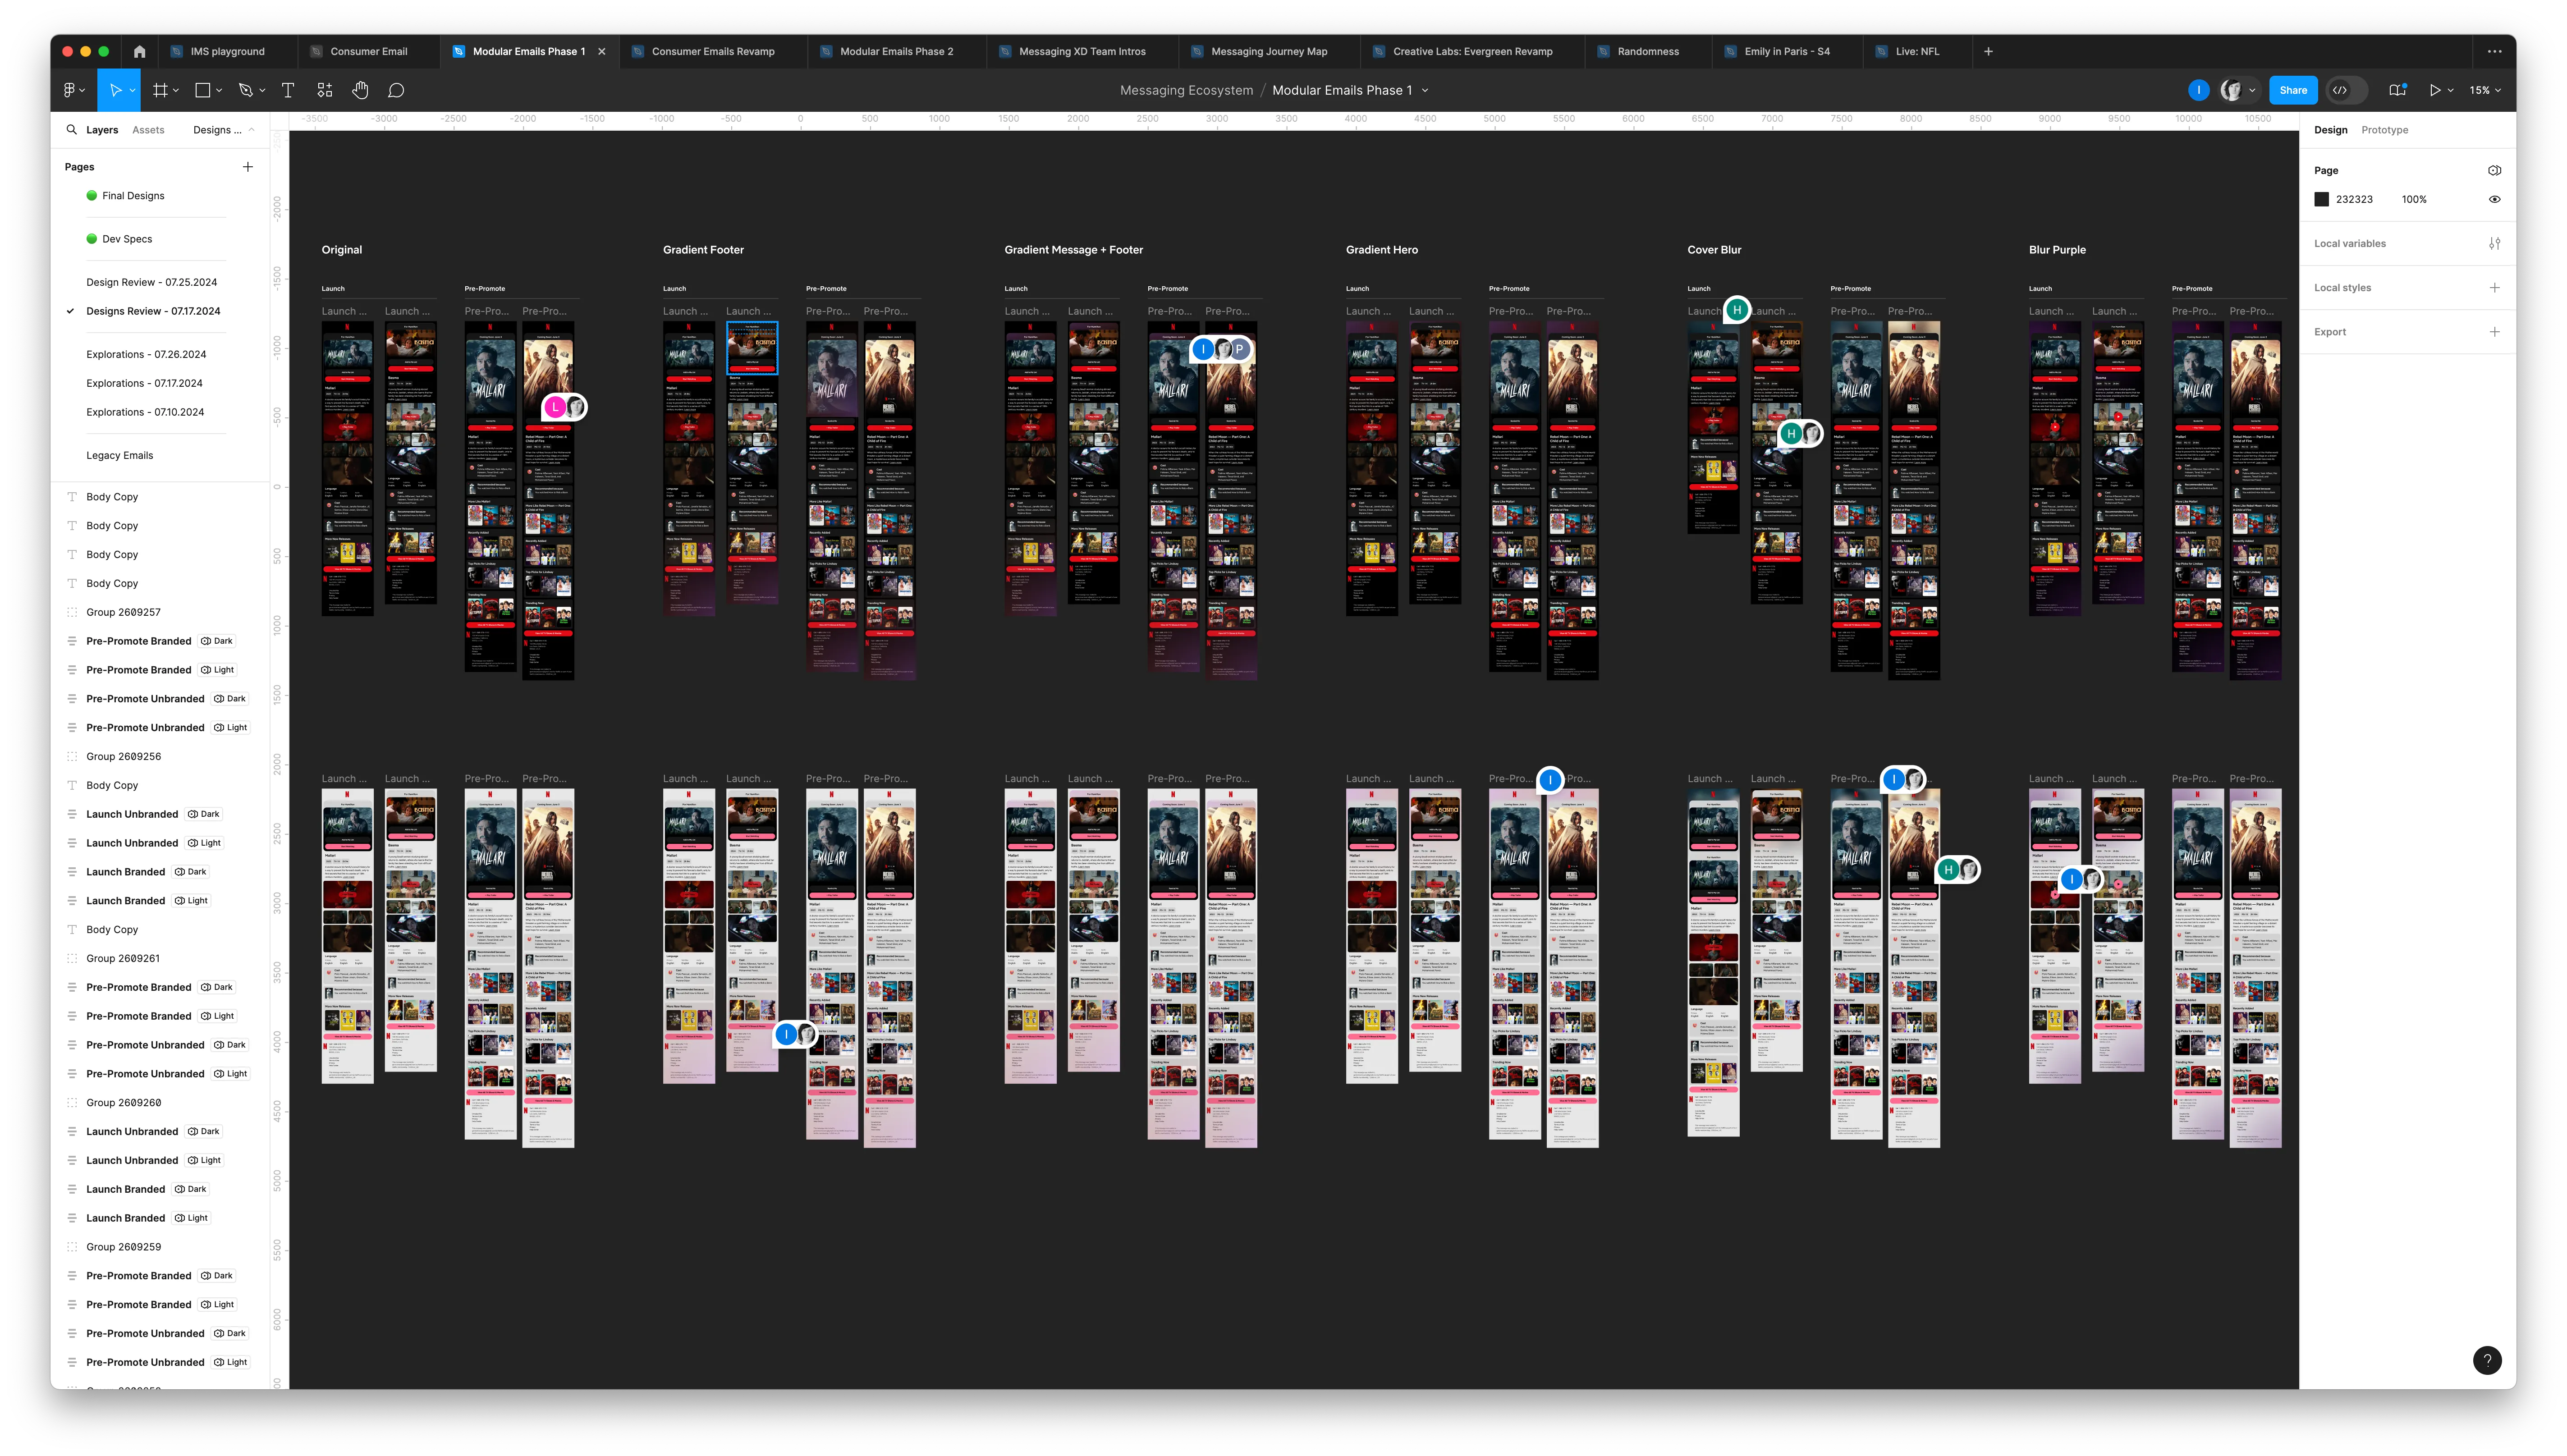Expand the Figma menu chevron
Image resolution: width=2567 pixels, height=1456 pixels.
(x=82, y=90)
